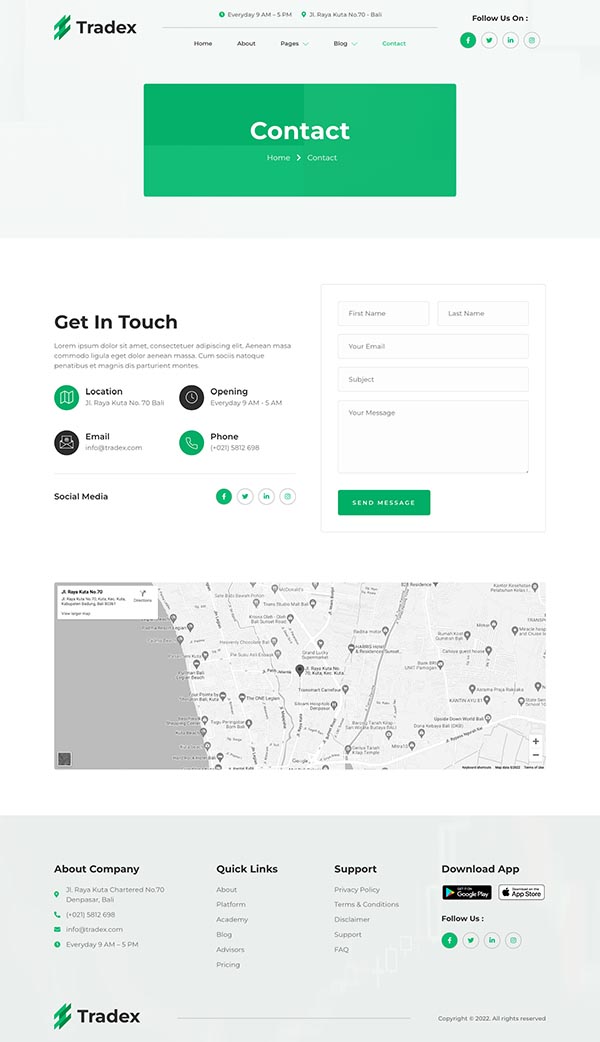The width and height of the screenshot is (600, 1042).
Task: Click the dark Opening clock icon
Action: [191, 397]
